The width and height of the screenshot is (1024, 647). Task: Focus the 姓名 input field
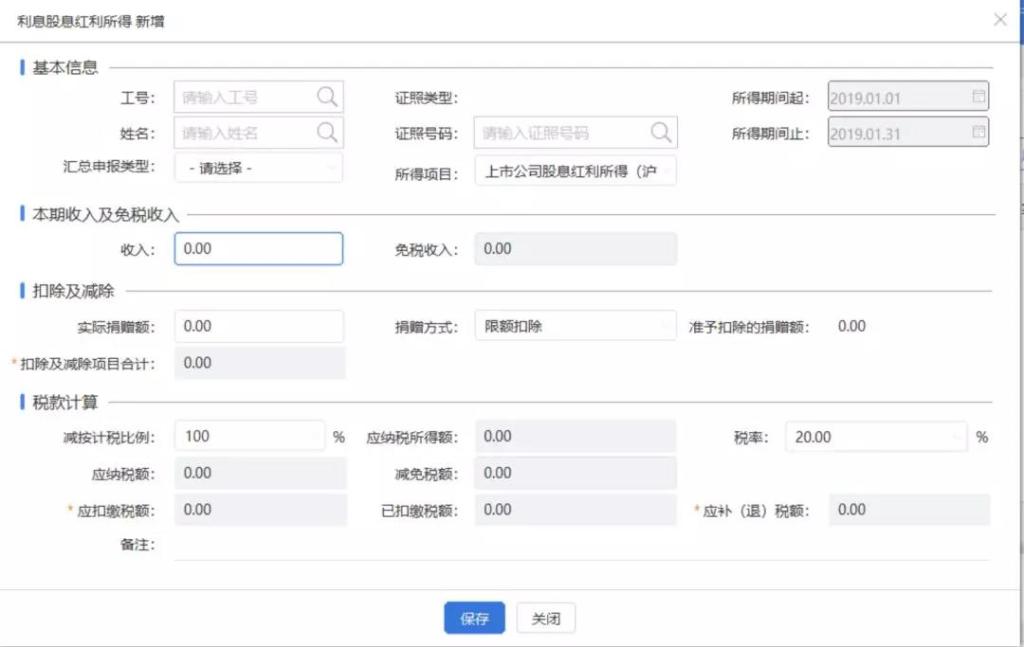pyautogui.click(x=259, y=133)
